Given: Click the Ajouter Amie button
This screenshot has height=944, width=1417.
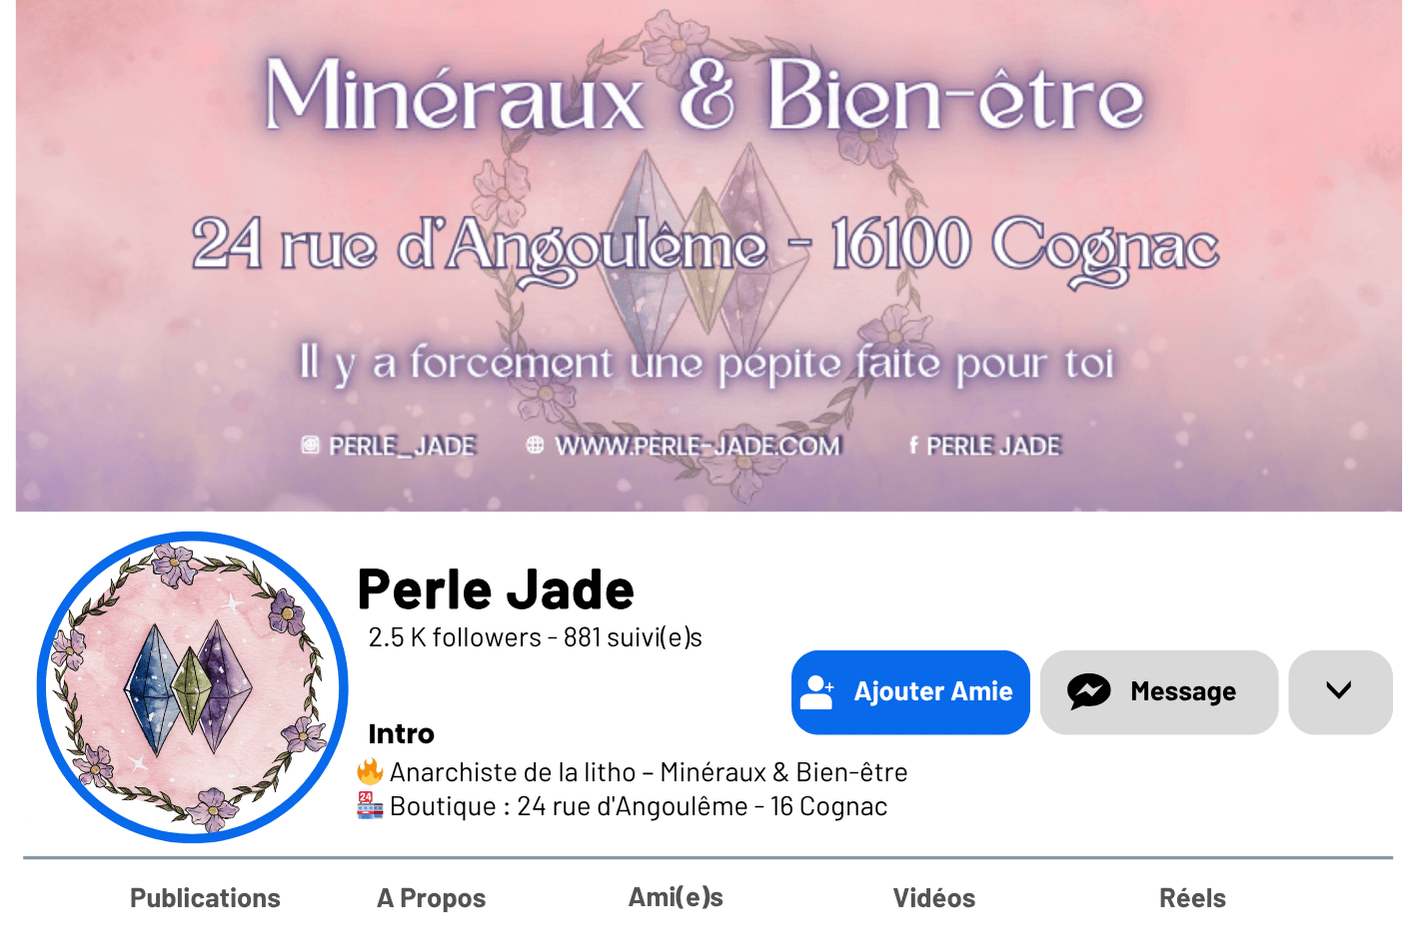Looking at the screenshot, I should (910, 692).
